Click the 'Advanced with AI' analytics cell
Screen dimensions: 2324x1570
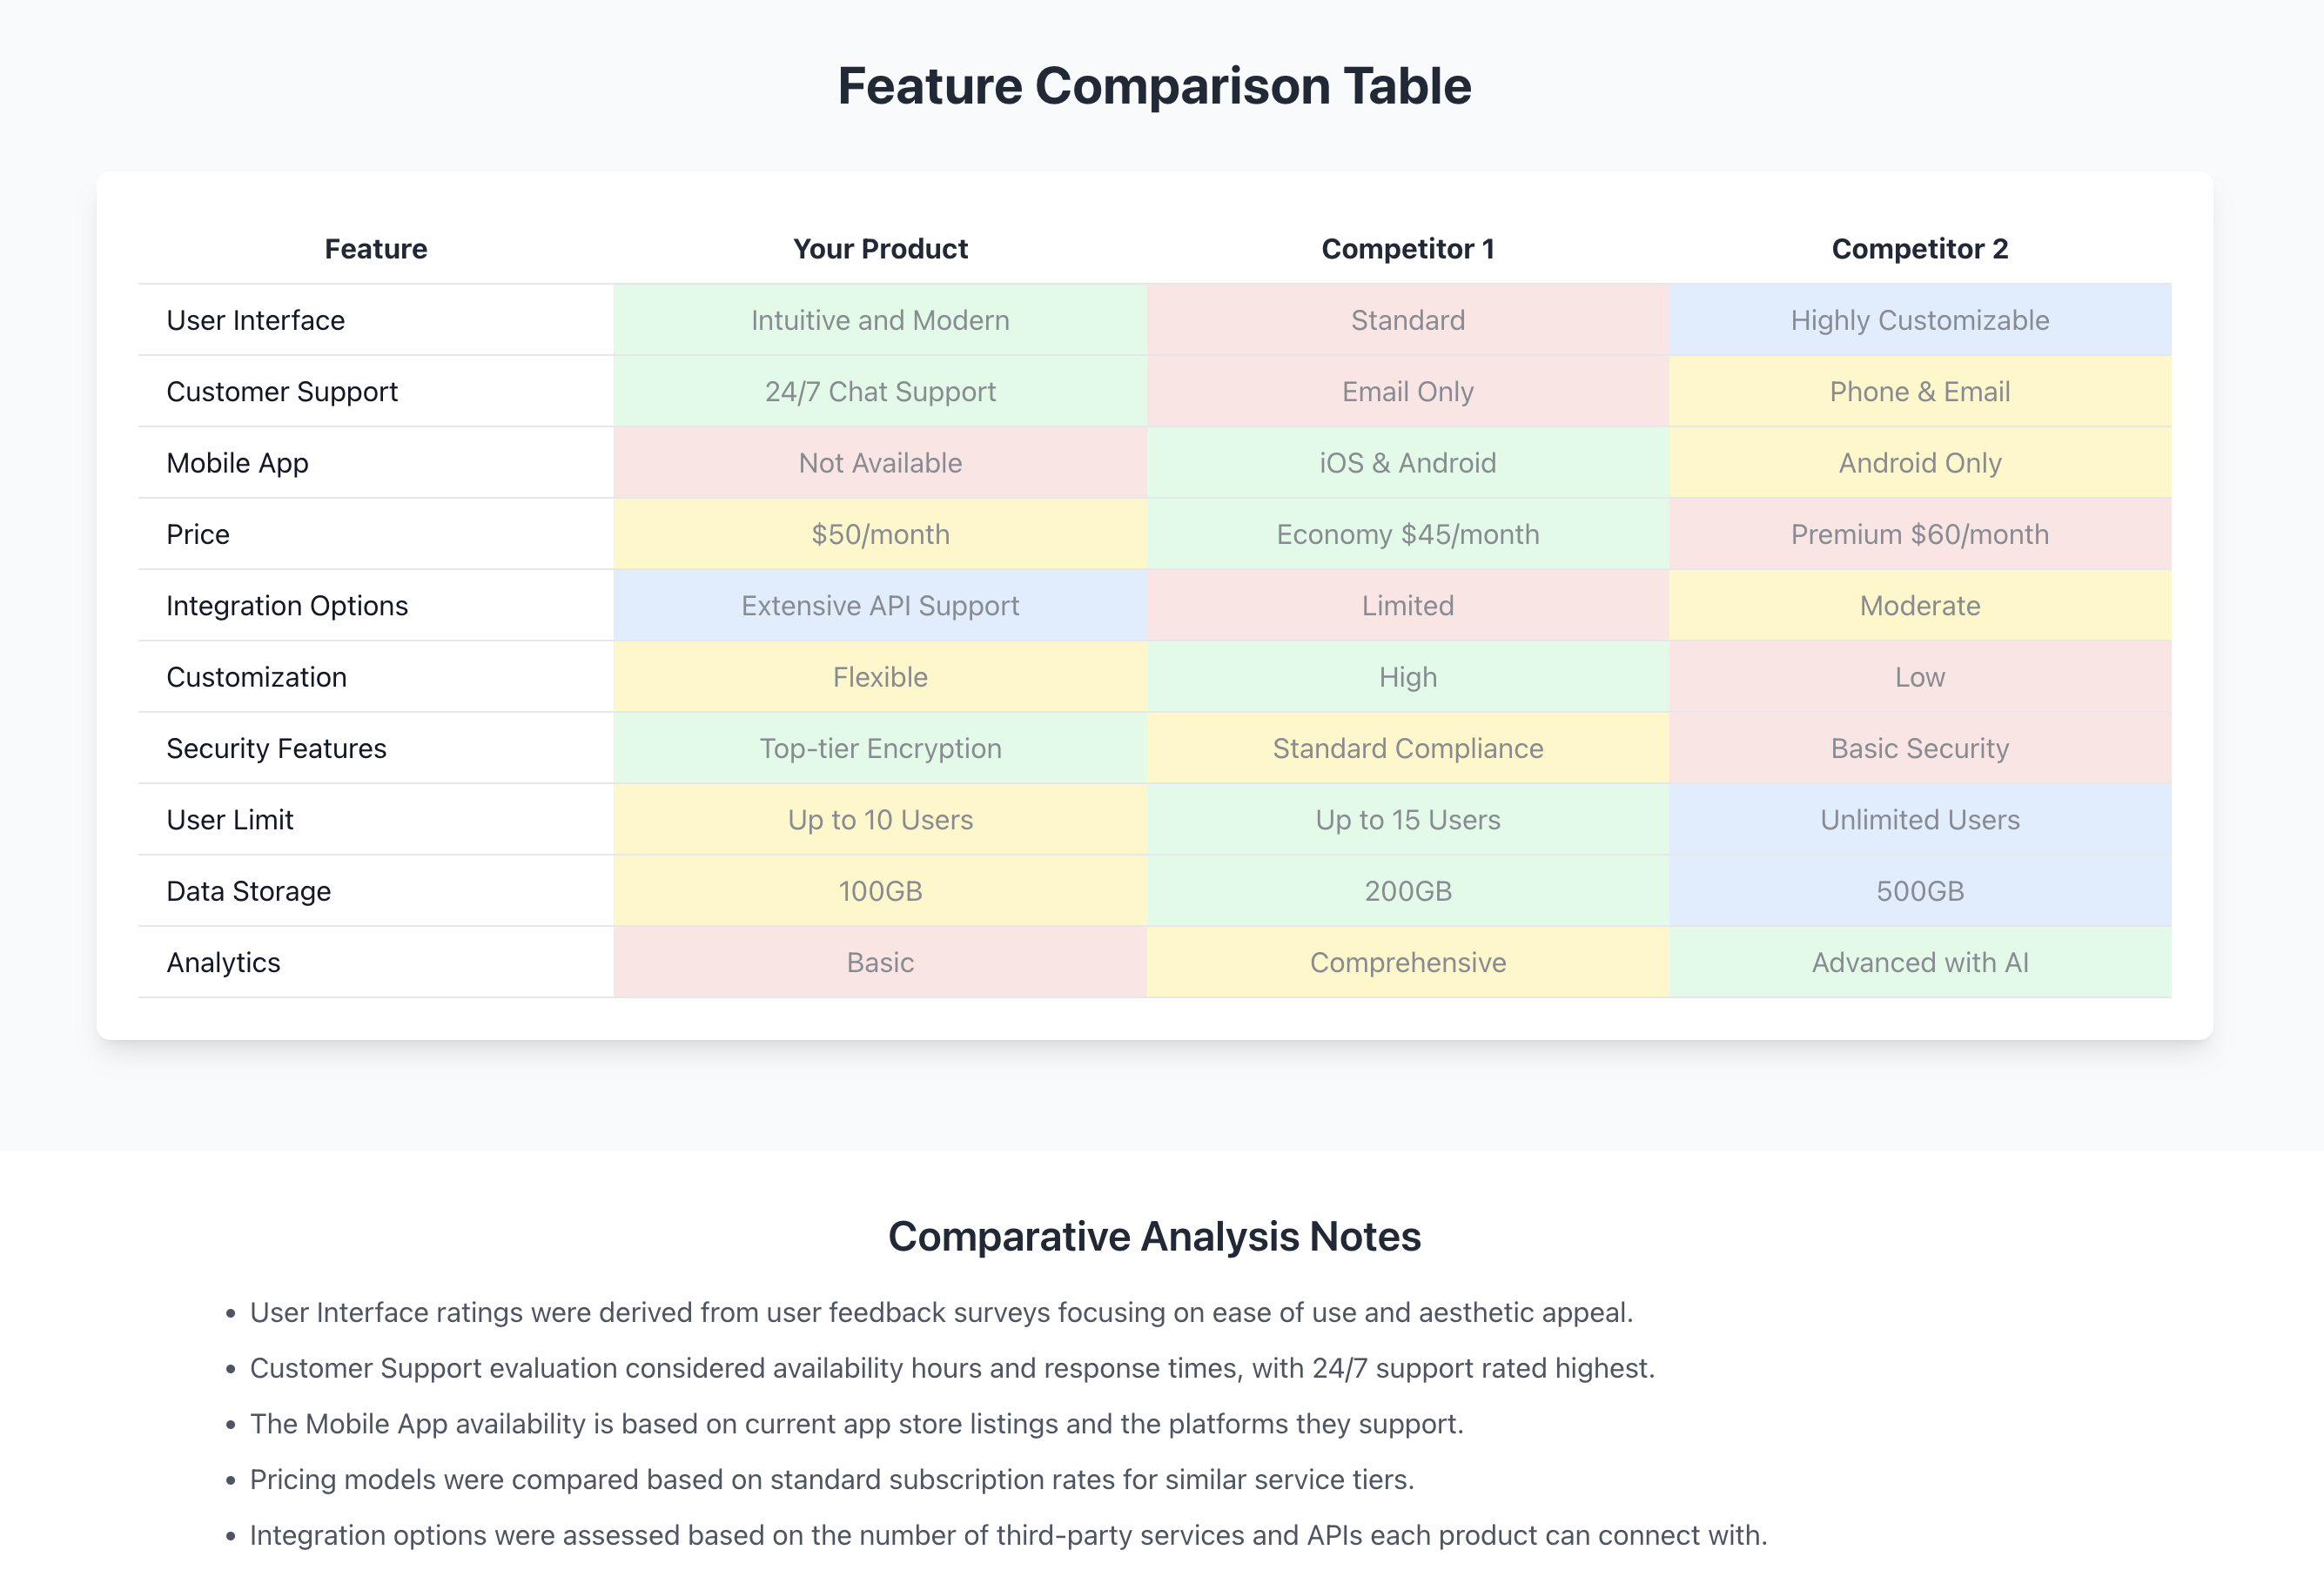pyautogui.click(x=1919, y=962)
